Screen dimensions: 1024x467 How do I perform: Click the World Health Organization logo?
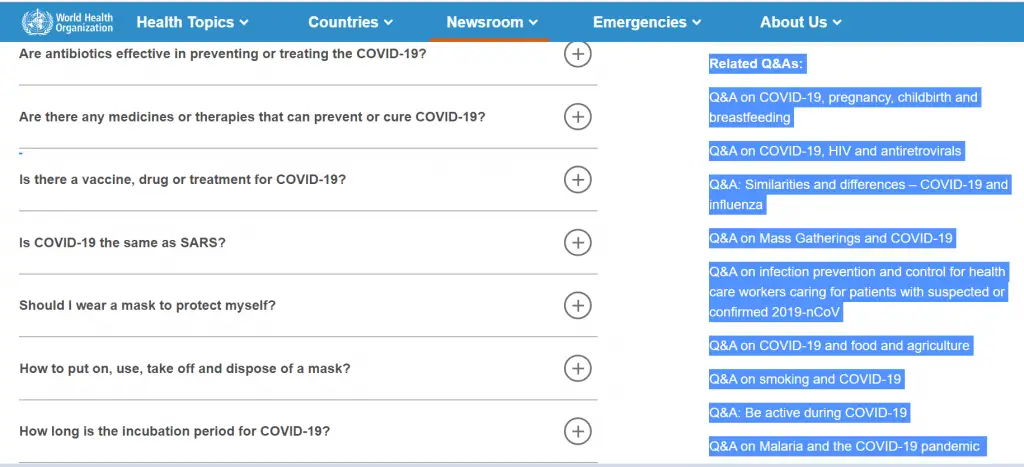click(67, 22)
